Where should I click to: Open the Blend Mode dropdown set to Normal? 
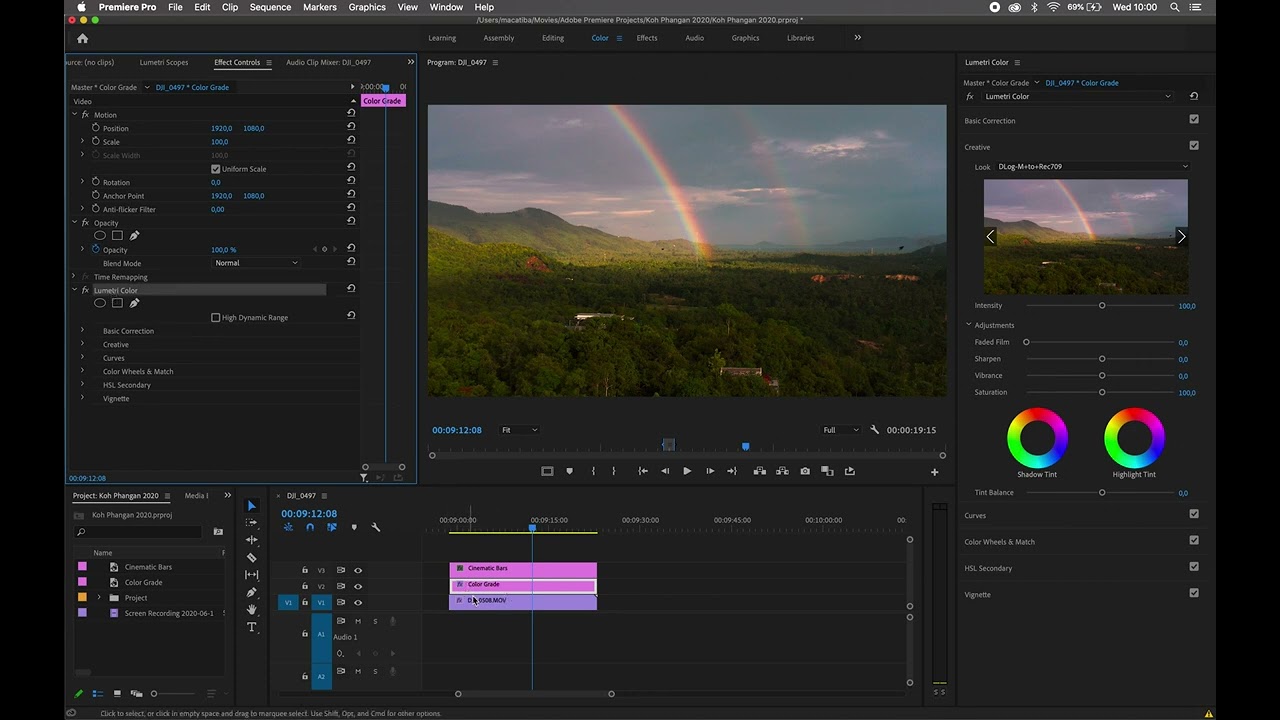click(x=255, y=262)
